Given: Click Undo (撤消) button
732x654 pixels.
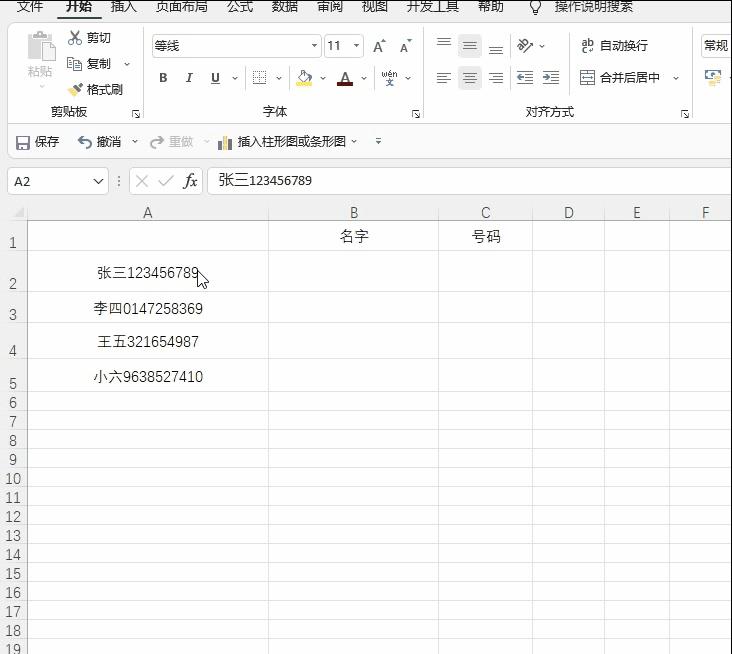Looking at the screenshot, I should point(99,142).
